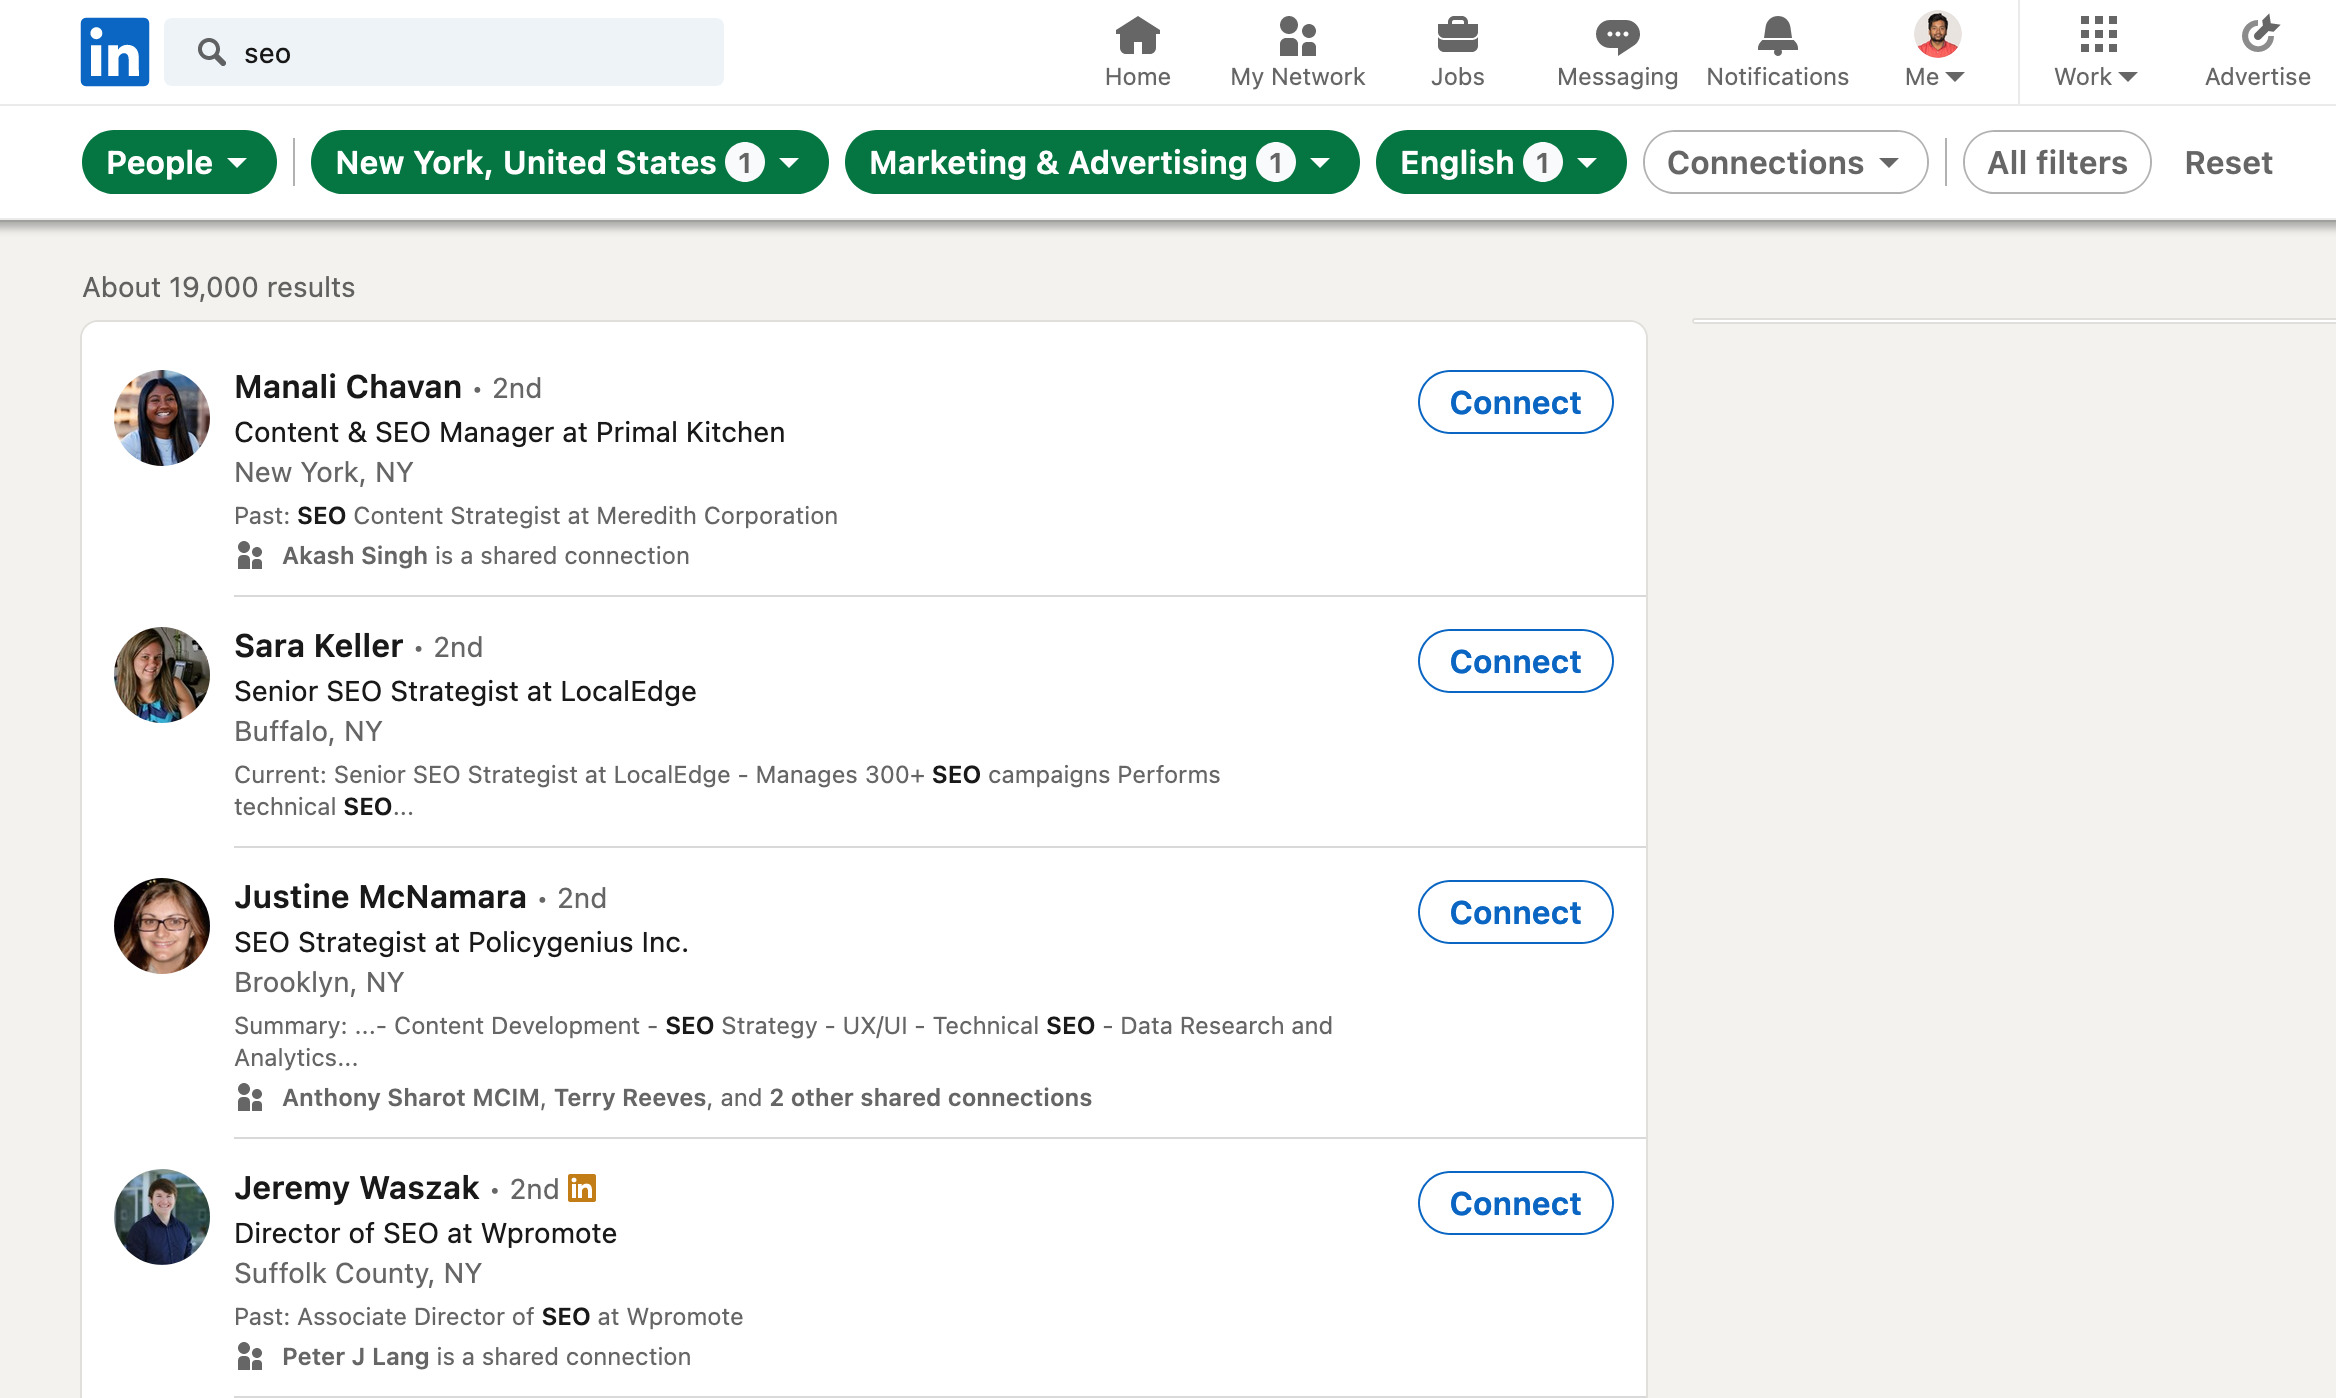
Task: Click shared connection Akash Singh
Action: [355, 555]
